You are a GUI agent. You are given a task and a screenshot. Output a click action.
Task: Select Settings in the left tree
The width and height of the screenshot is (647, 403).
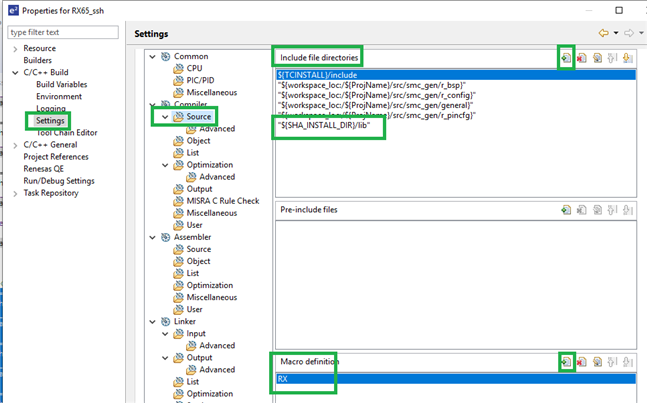click(50, 121)
